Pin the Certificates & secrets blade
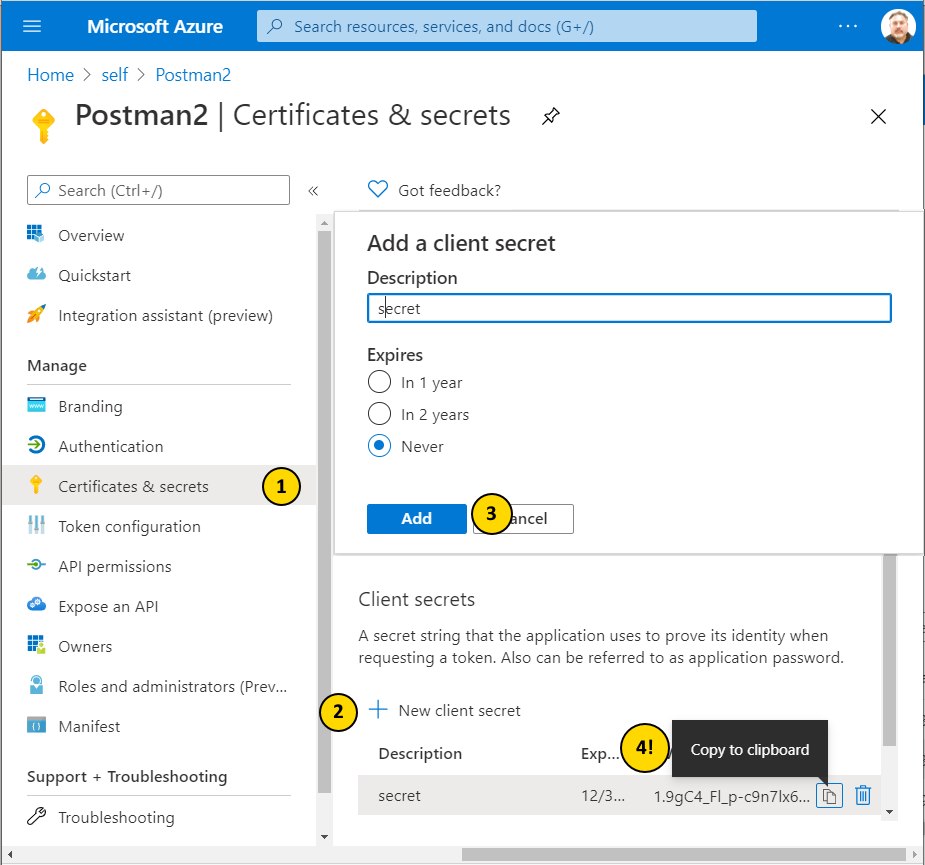The image size is (925, 865). point(550,116)
